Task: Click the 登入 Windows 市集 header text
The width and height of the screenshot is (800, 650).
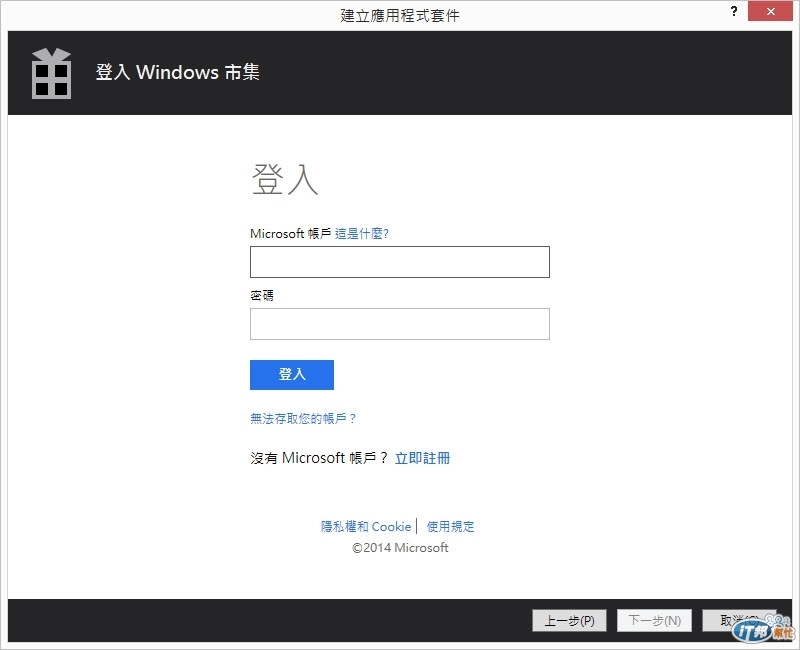Action: point(178,72)
